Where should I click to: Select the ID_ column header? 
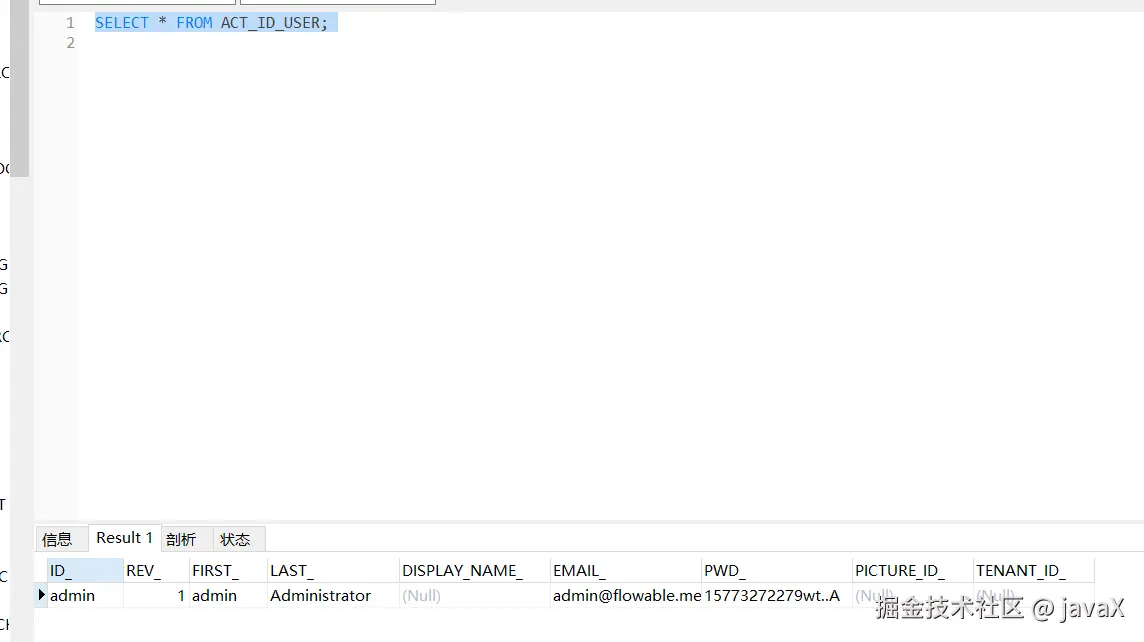pos(85,571)
